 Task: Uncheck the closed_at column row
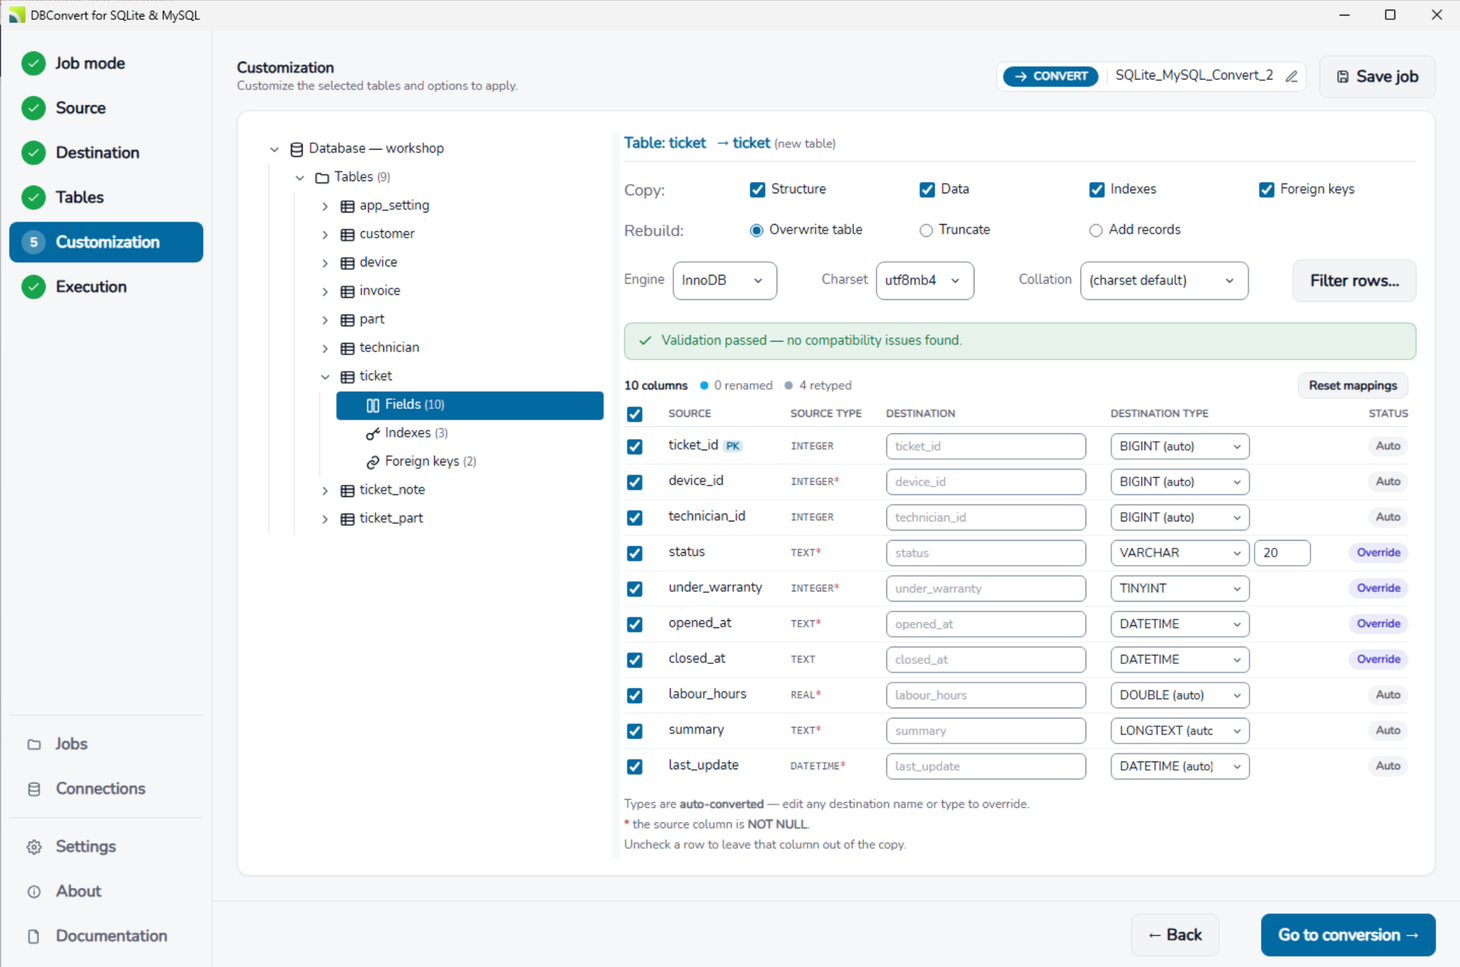click(635, 660)
